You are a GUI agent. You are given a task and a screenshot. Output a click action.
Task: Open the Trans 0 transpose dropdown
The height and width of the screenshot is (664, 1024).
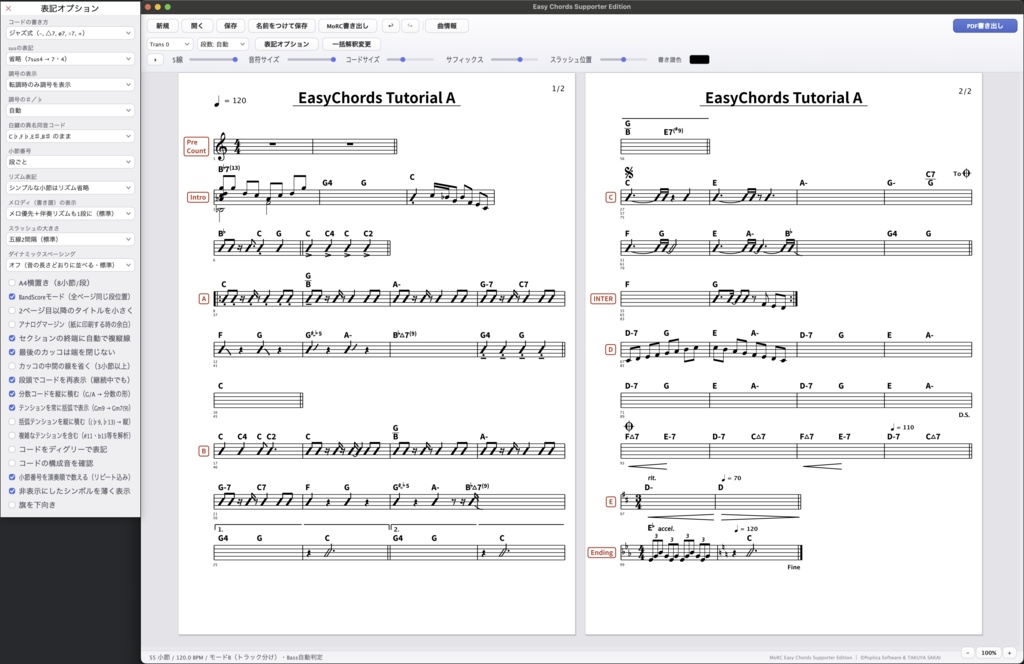pyautogui.click(x=169, y=44)
